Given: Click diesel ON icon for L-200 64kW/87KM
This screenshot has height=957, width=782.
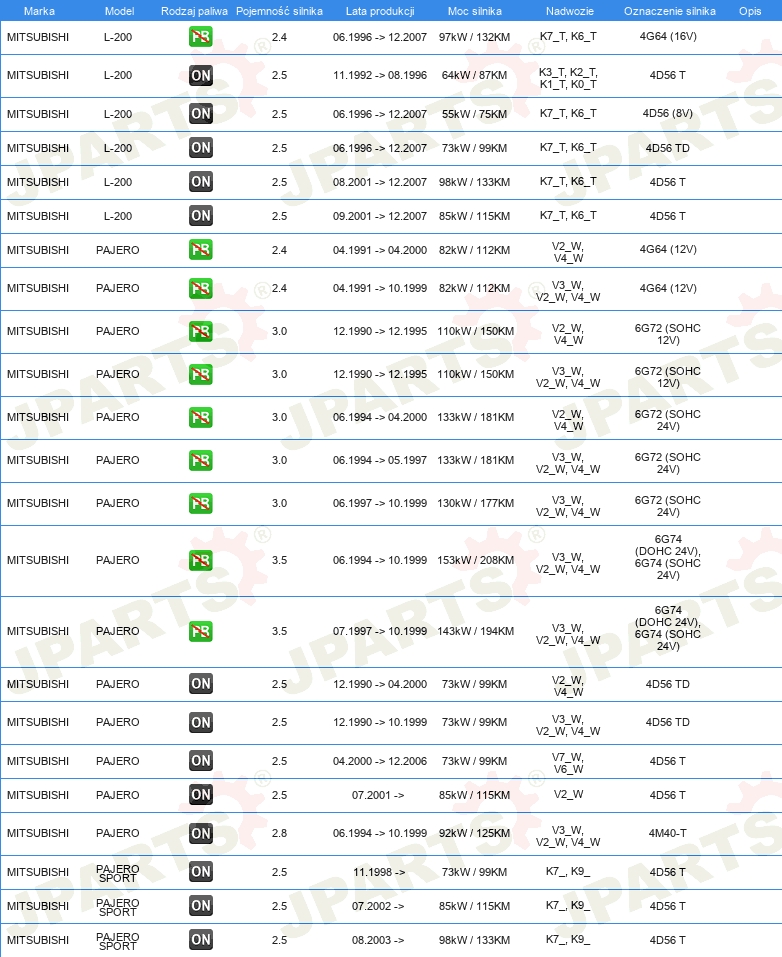Looking at the screenshot, I should coord(200,75).
